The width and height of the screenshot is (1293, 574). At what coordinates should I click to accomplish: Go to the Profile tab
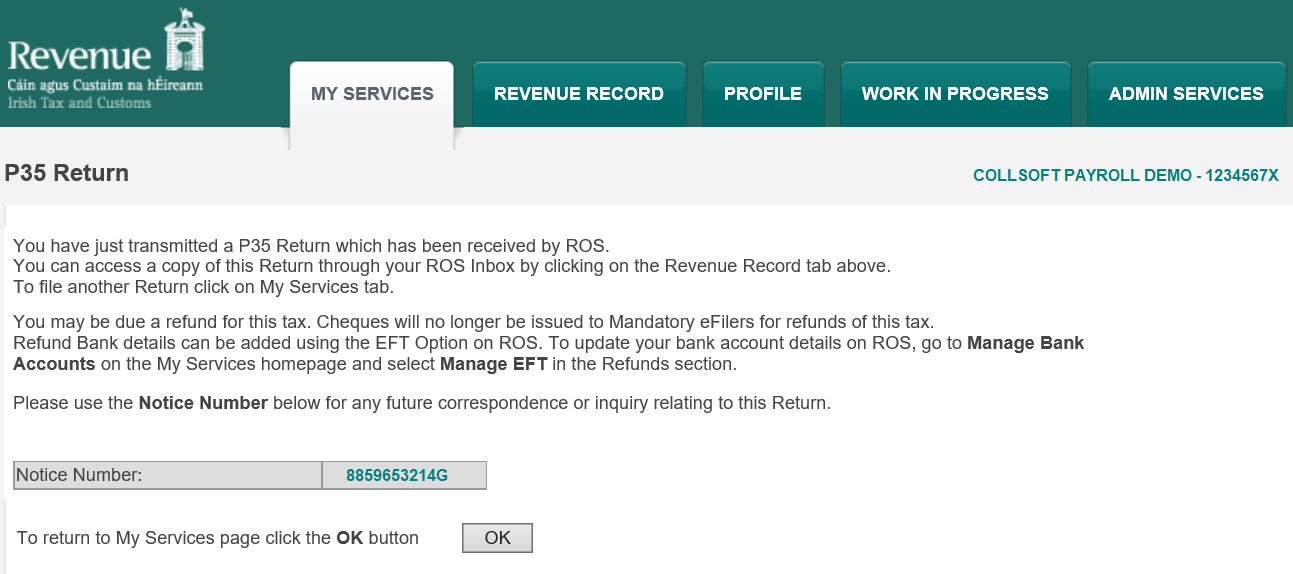click(762, 94)
